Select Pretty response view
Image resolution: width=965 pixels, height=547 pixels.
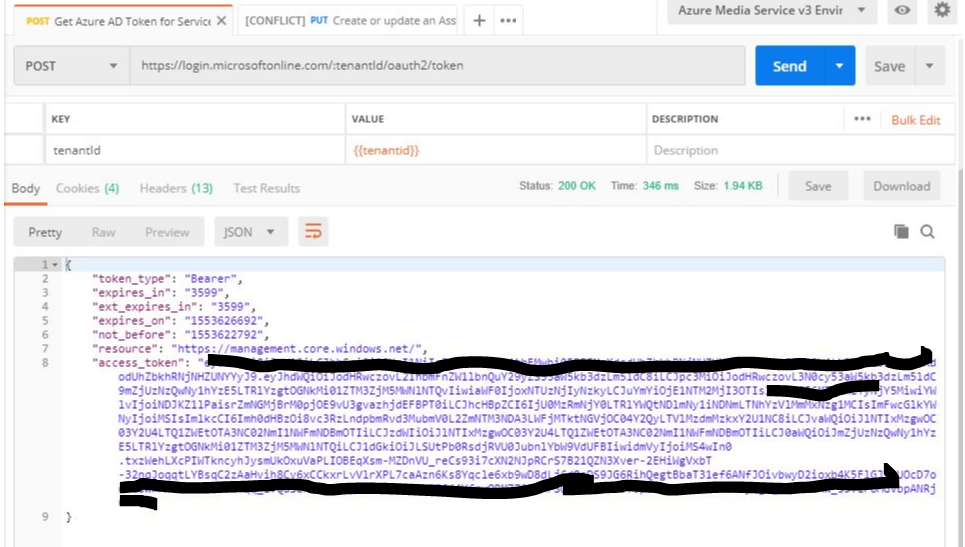tap(45, 232)
